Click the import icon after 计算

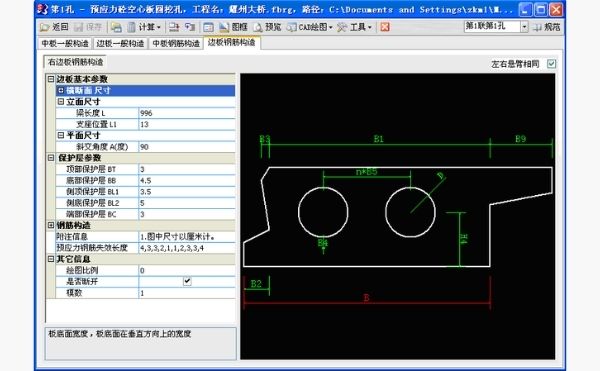tap(174, 27)
